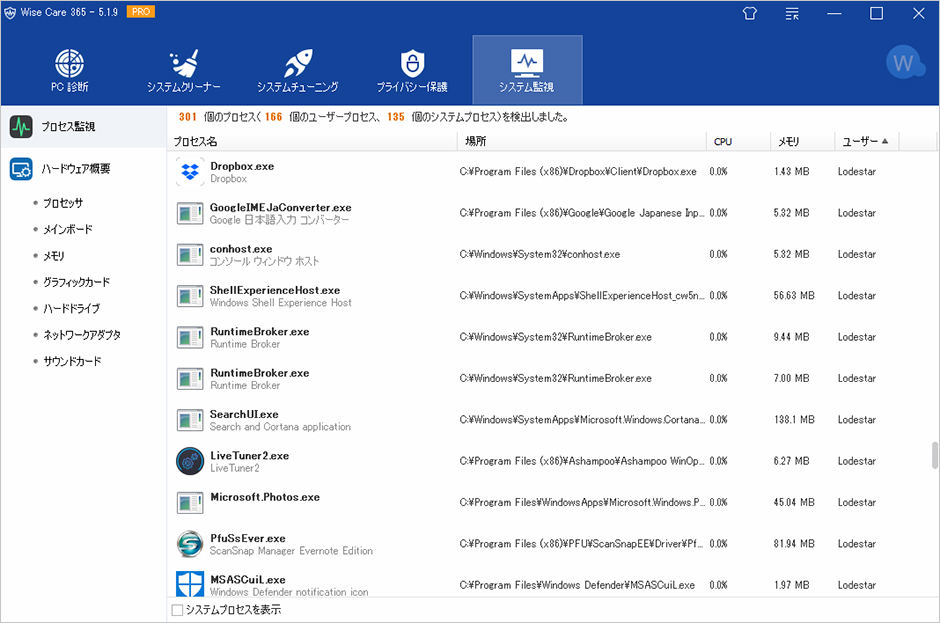Screen dimensions: 940x623
Task: Click the 81.94 MB memory value
Action: pos(794,544)
